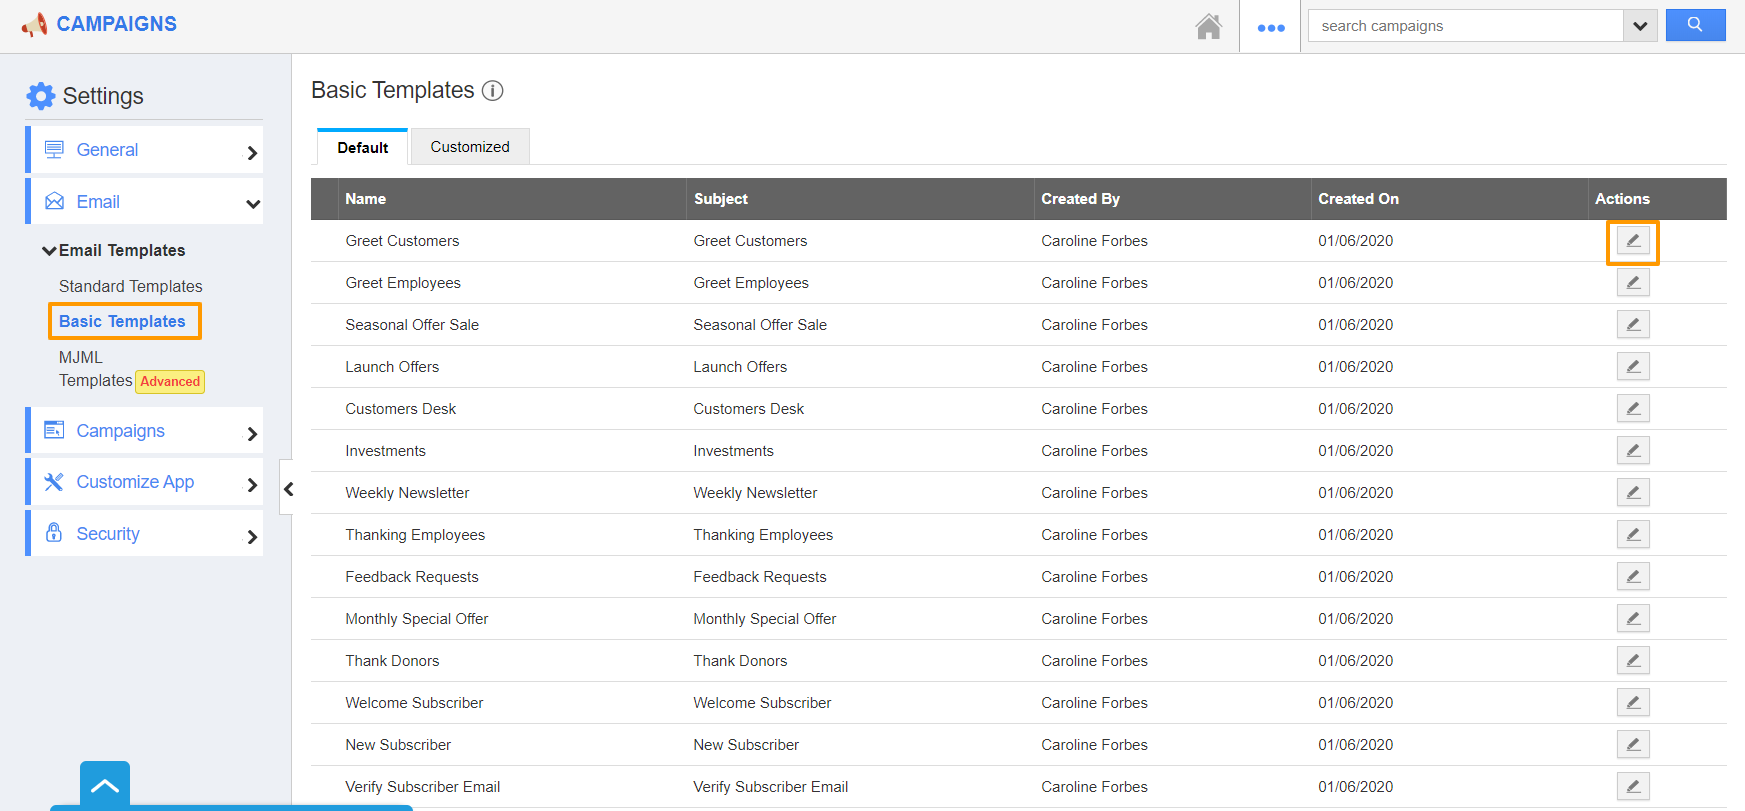Switch to the Customized tab

469,147
